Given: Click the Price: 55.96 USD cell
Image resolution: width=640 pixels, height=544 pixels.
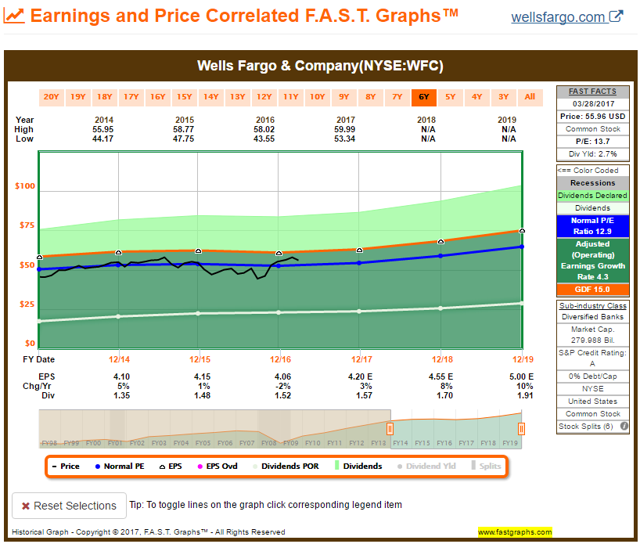Looking at the screenshot, I should pyautogui.click(x=593, y=116).
